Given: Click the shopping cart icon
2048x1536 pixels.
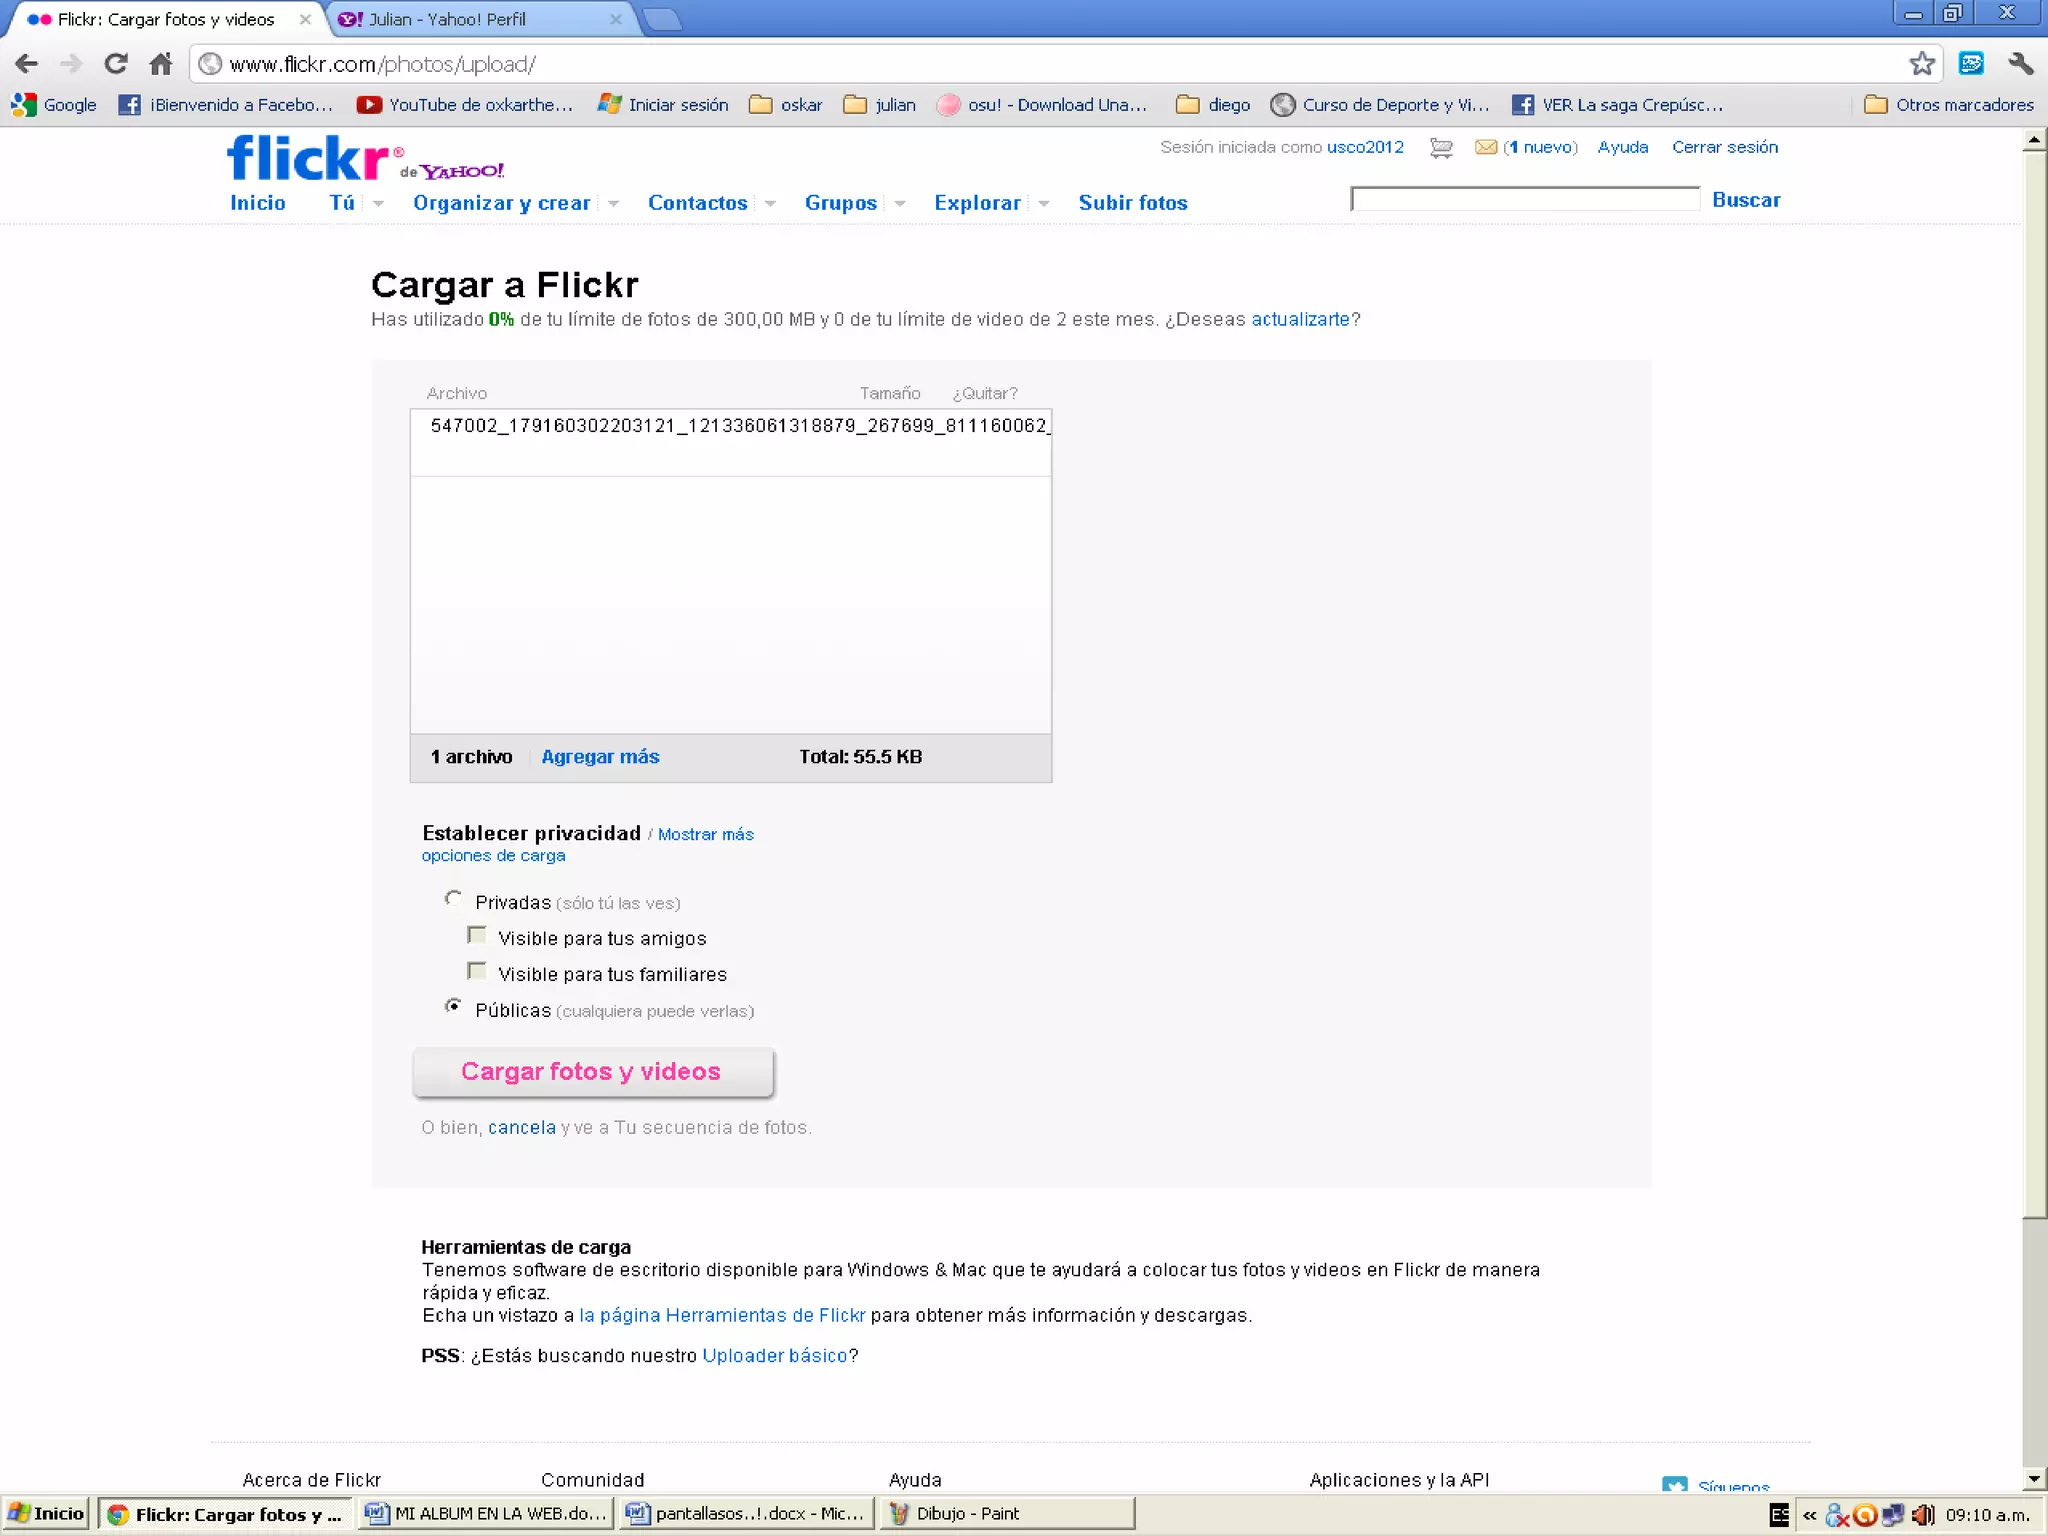Looking at the screenshot, I should pyautogui.click(x=1440, y=148).
